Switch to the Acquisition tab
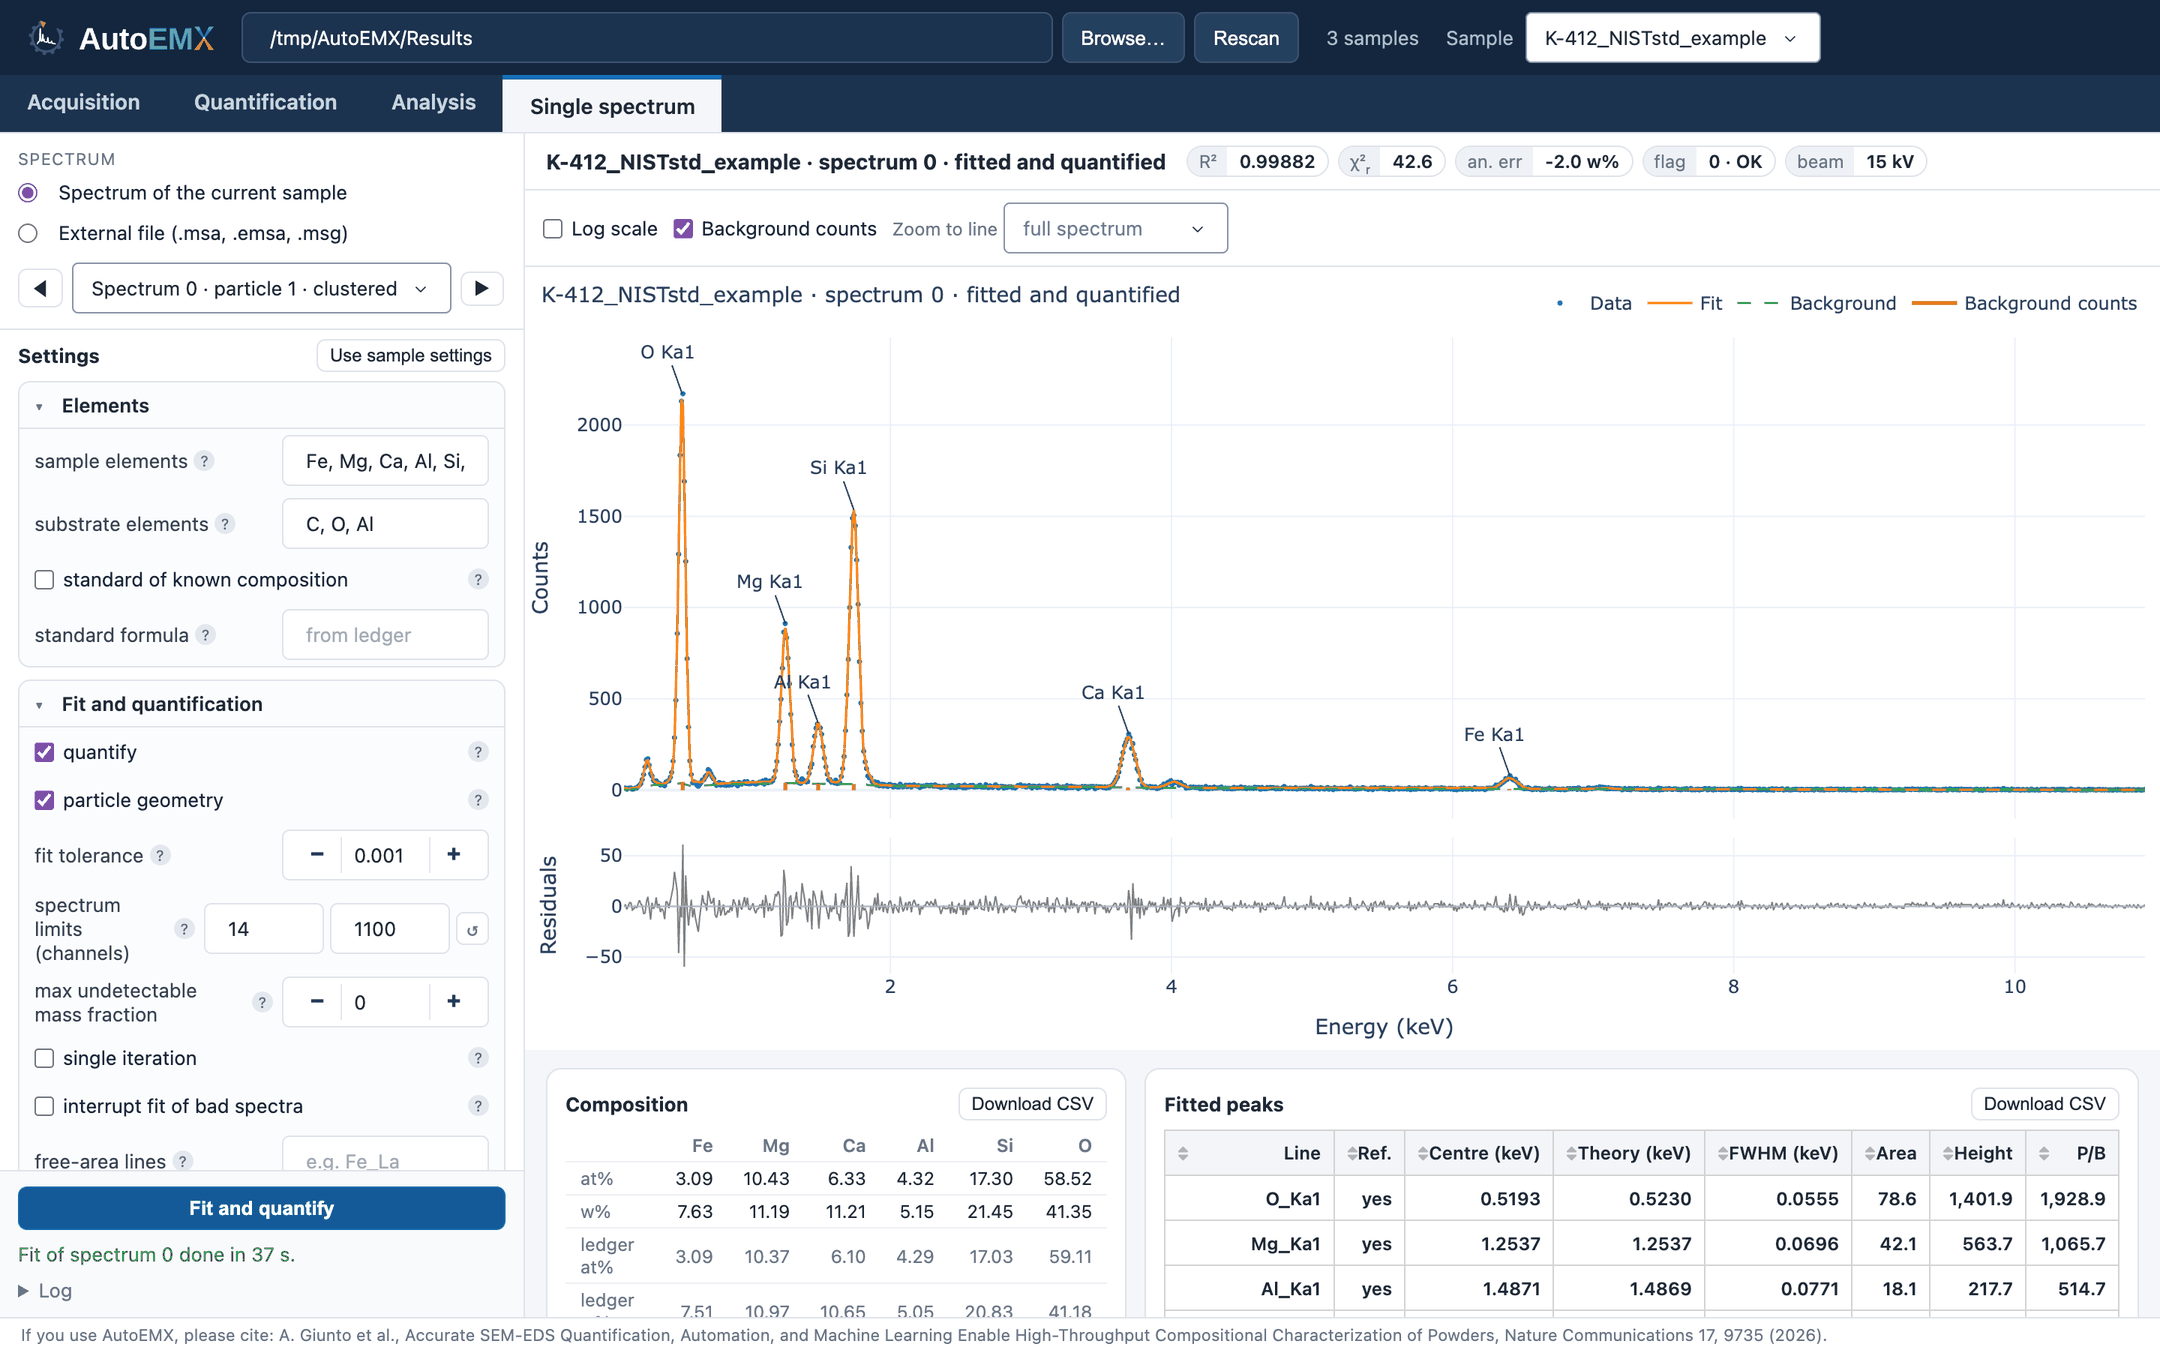Image resolution: width=2160 pixels, height=1350 pixels. coord(84,103)
